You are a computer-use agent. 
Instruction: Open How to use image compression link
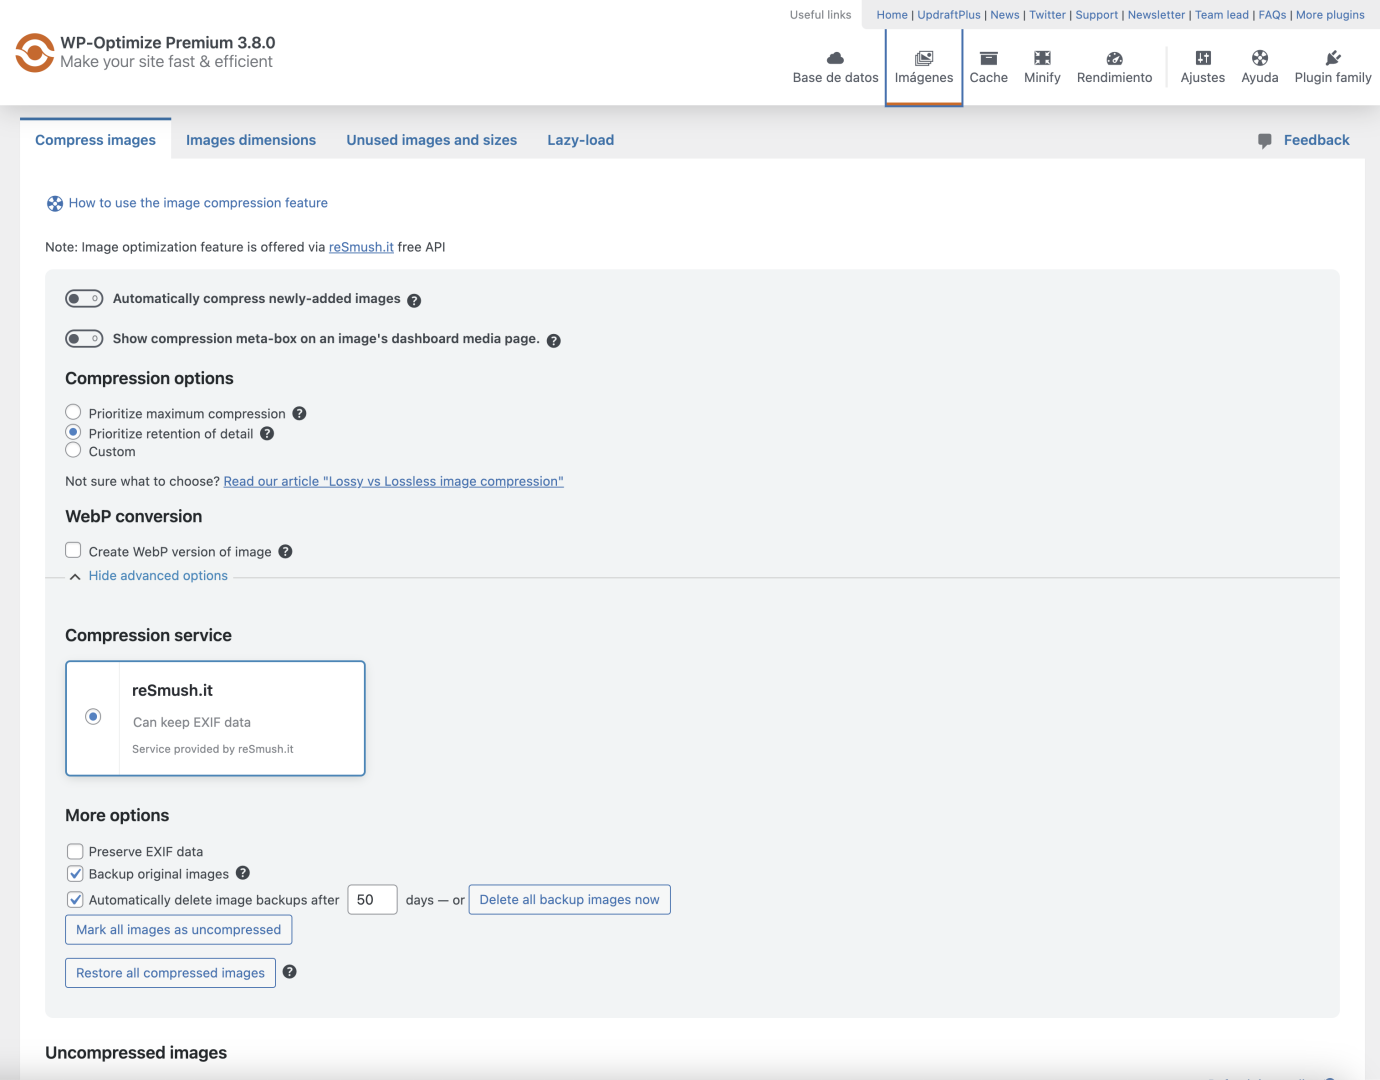pos(198,203)
